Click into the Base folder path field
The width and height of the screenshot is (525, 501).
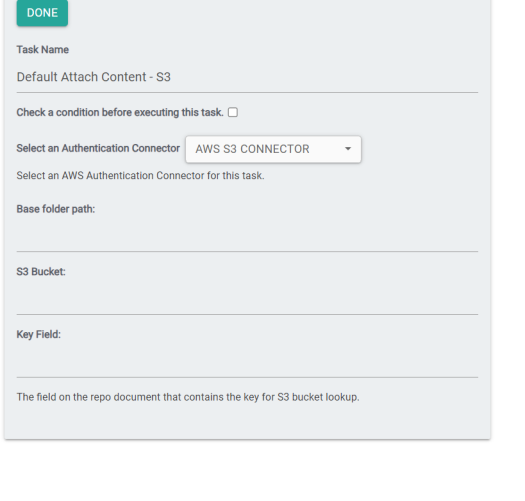point(247,236)
